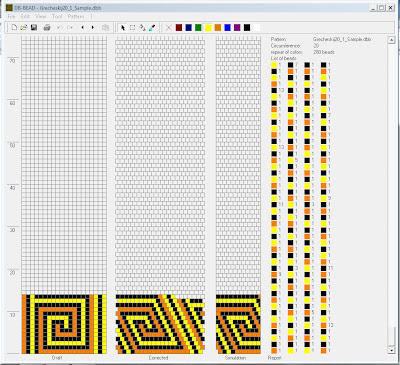Shift pattern right with the right arrow
This screenshot has width=400, height=365.
(x=93, y=28)
